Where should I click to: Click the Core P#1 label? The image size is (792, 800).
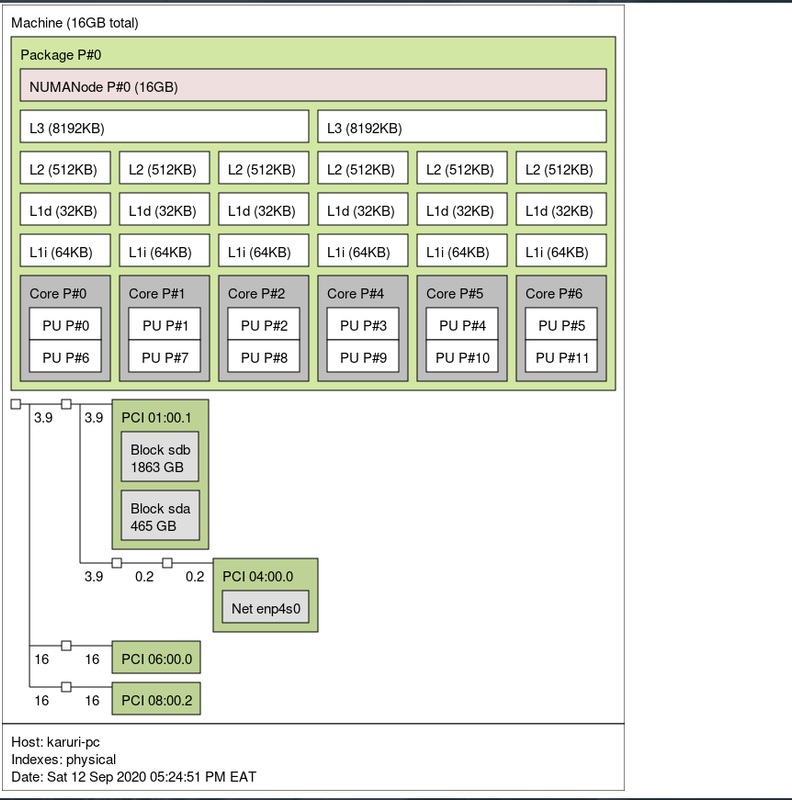click(157, 293)
